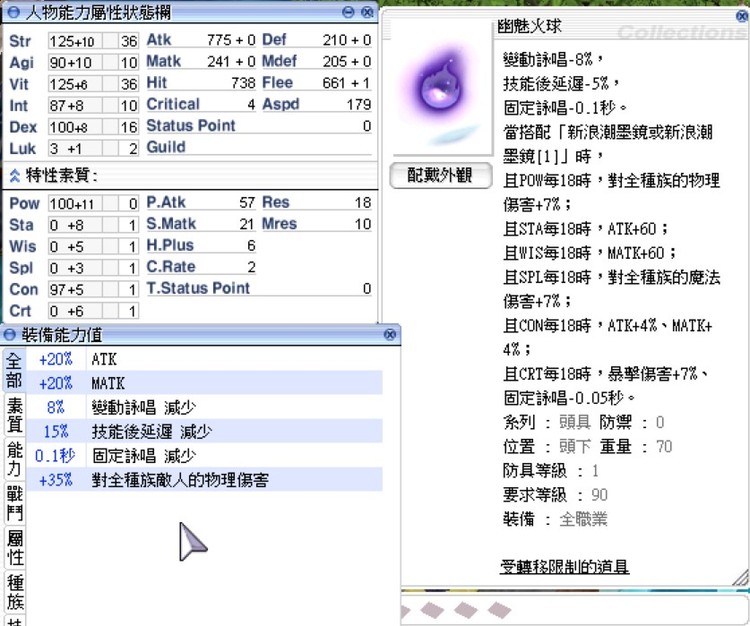Click the Spl value field 0+3

click(x=75, y=268)
